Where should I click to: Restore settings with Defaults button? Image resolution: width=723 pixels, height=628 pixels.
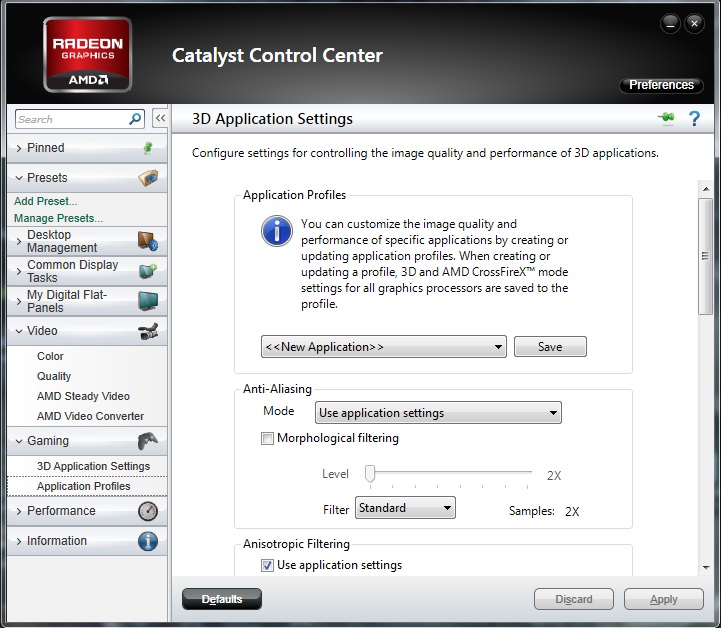coord(222,599)
